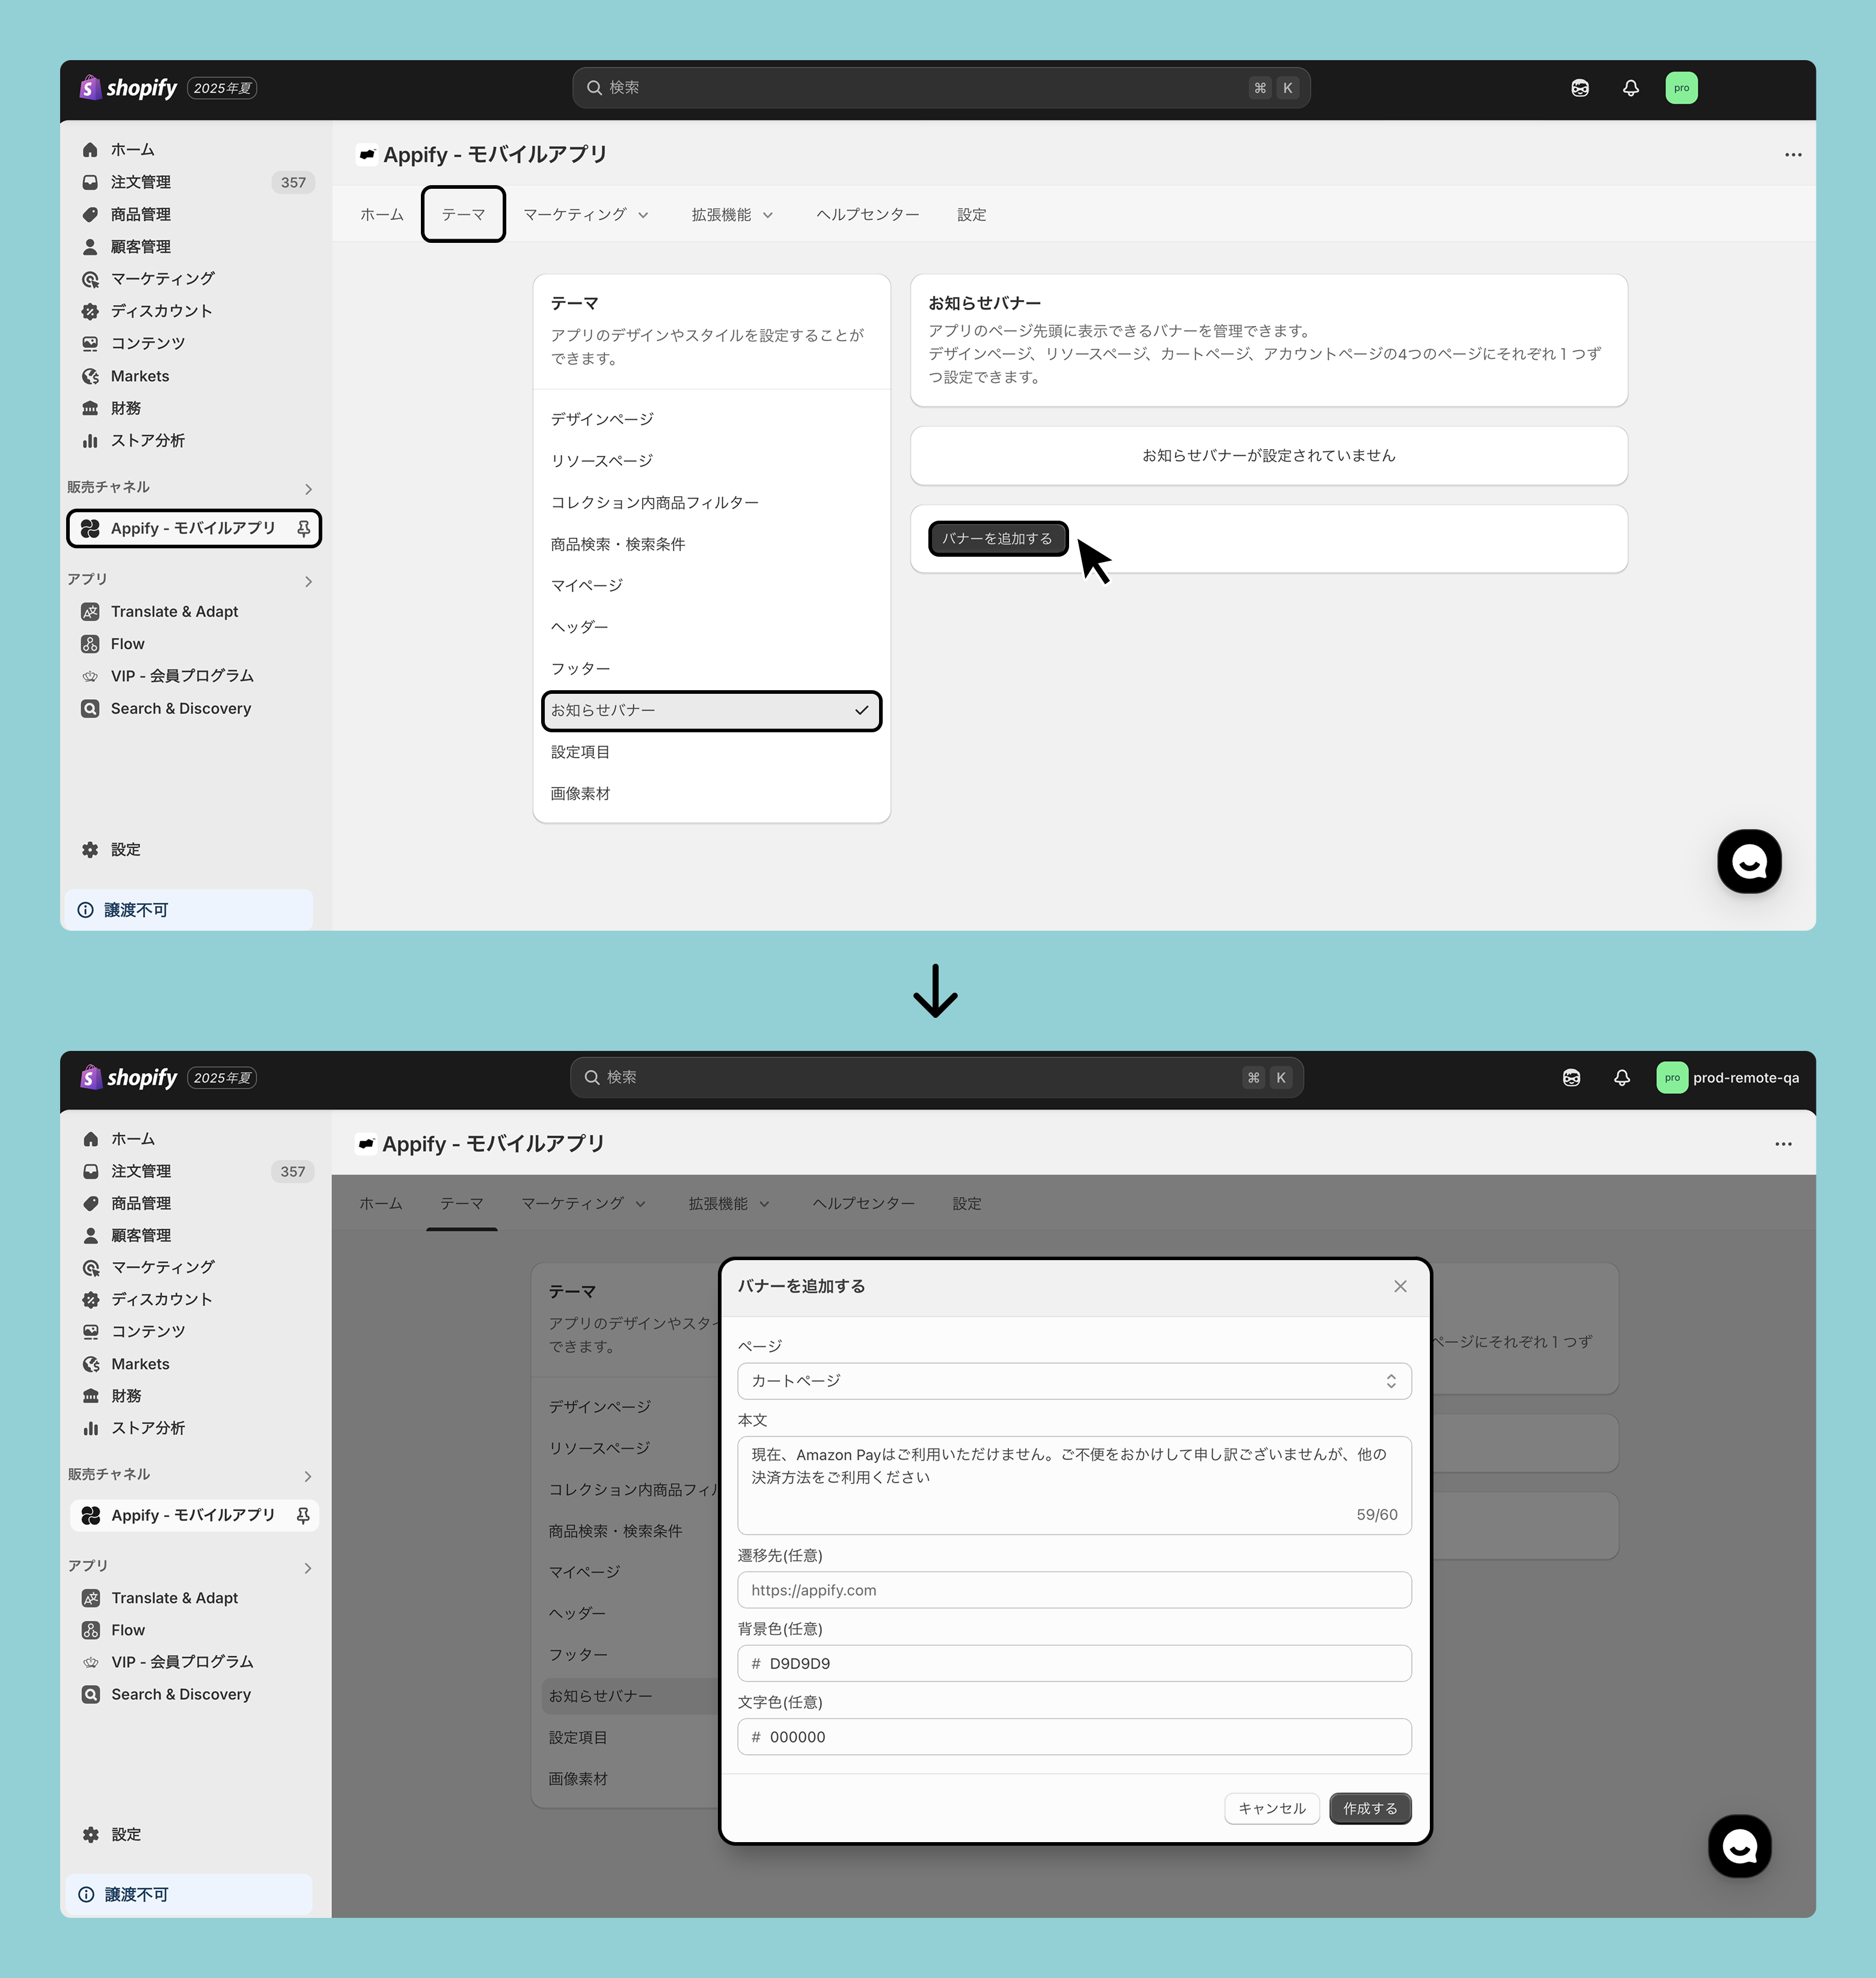Select 設定項目 in top theme menu
Viewport: 1876px width, 1978px height.
click(x=711, y=752)
